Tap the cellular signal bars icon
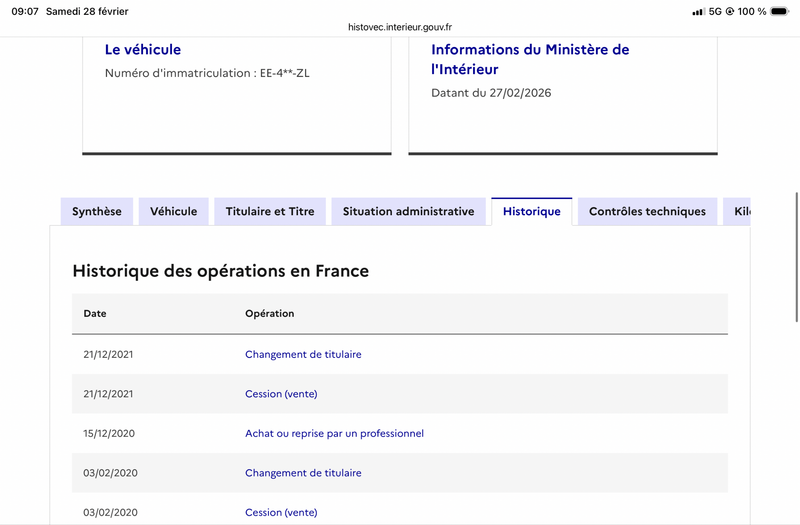 (x=698, y=12)
